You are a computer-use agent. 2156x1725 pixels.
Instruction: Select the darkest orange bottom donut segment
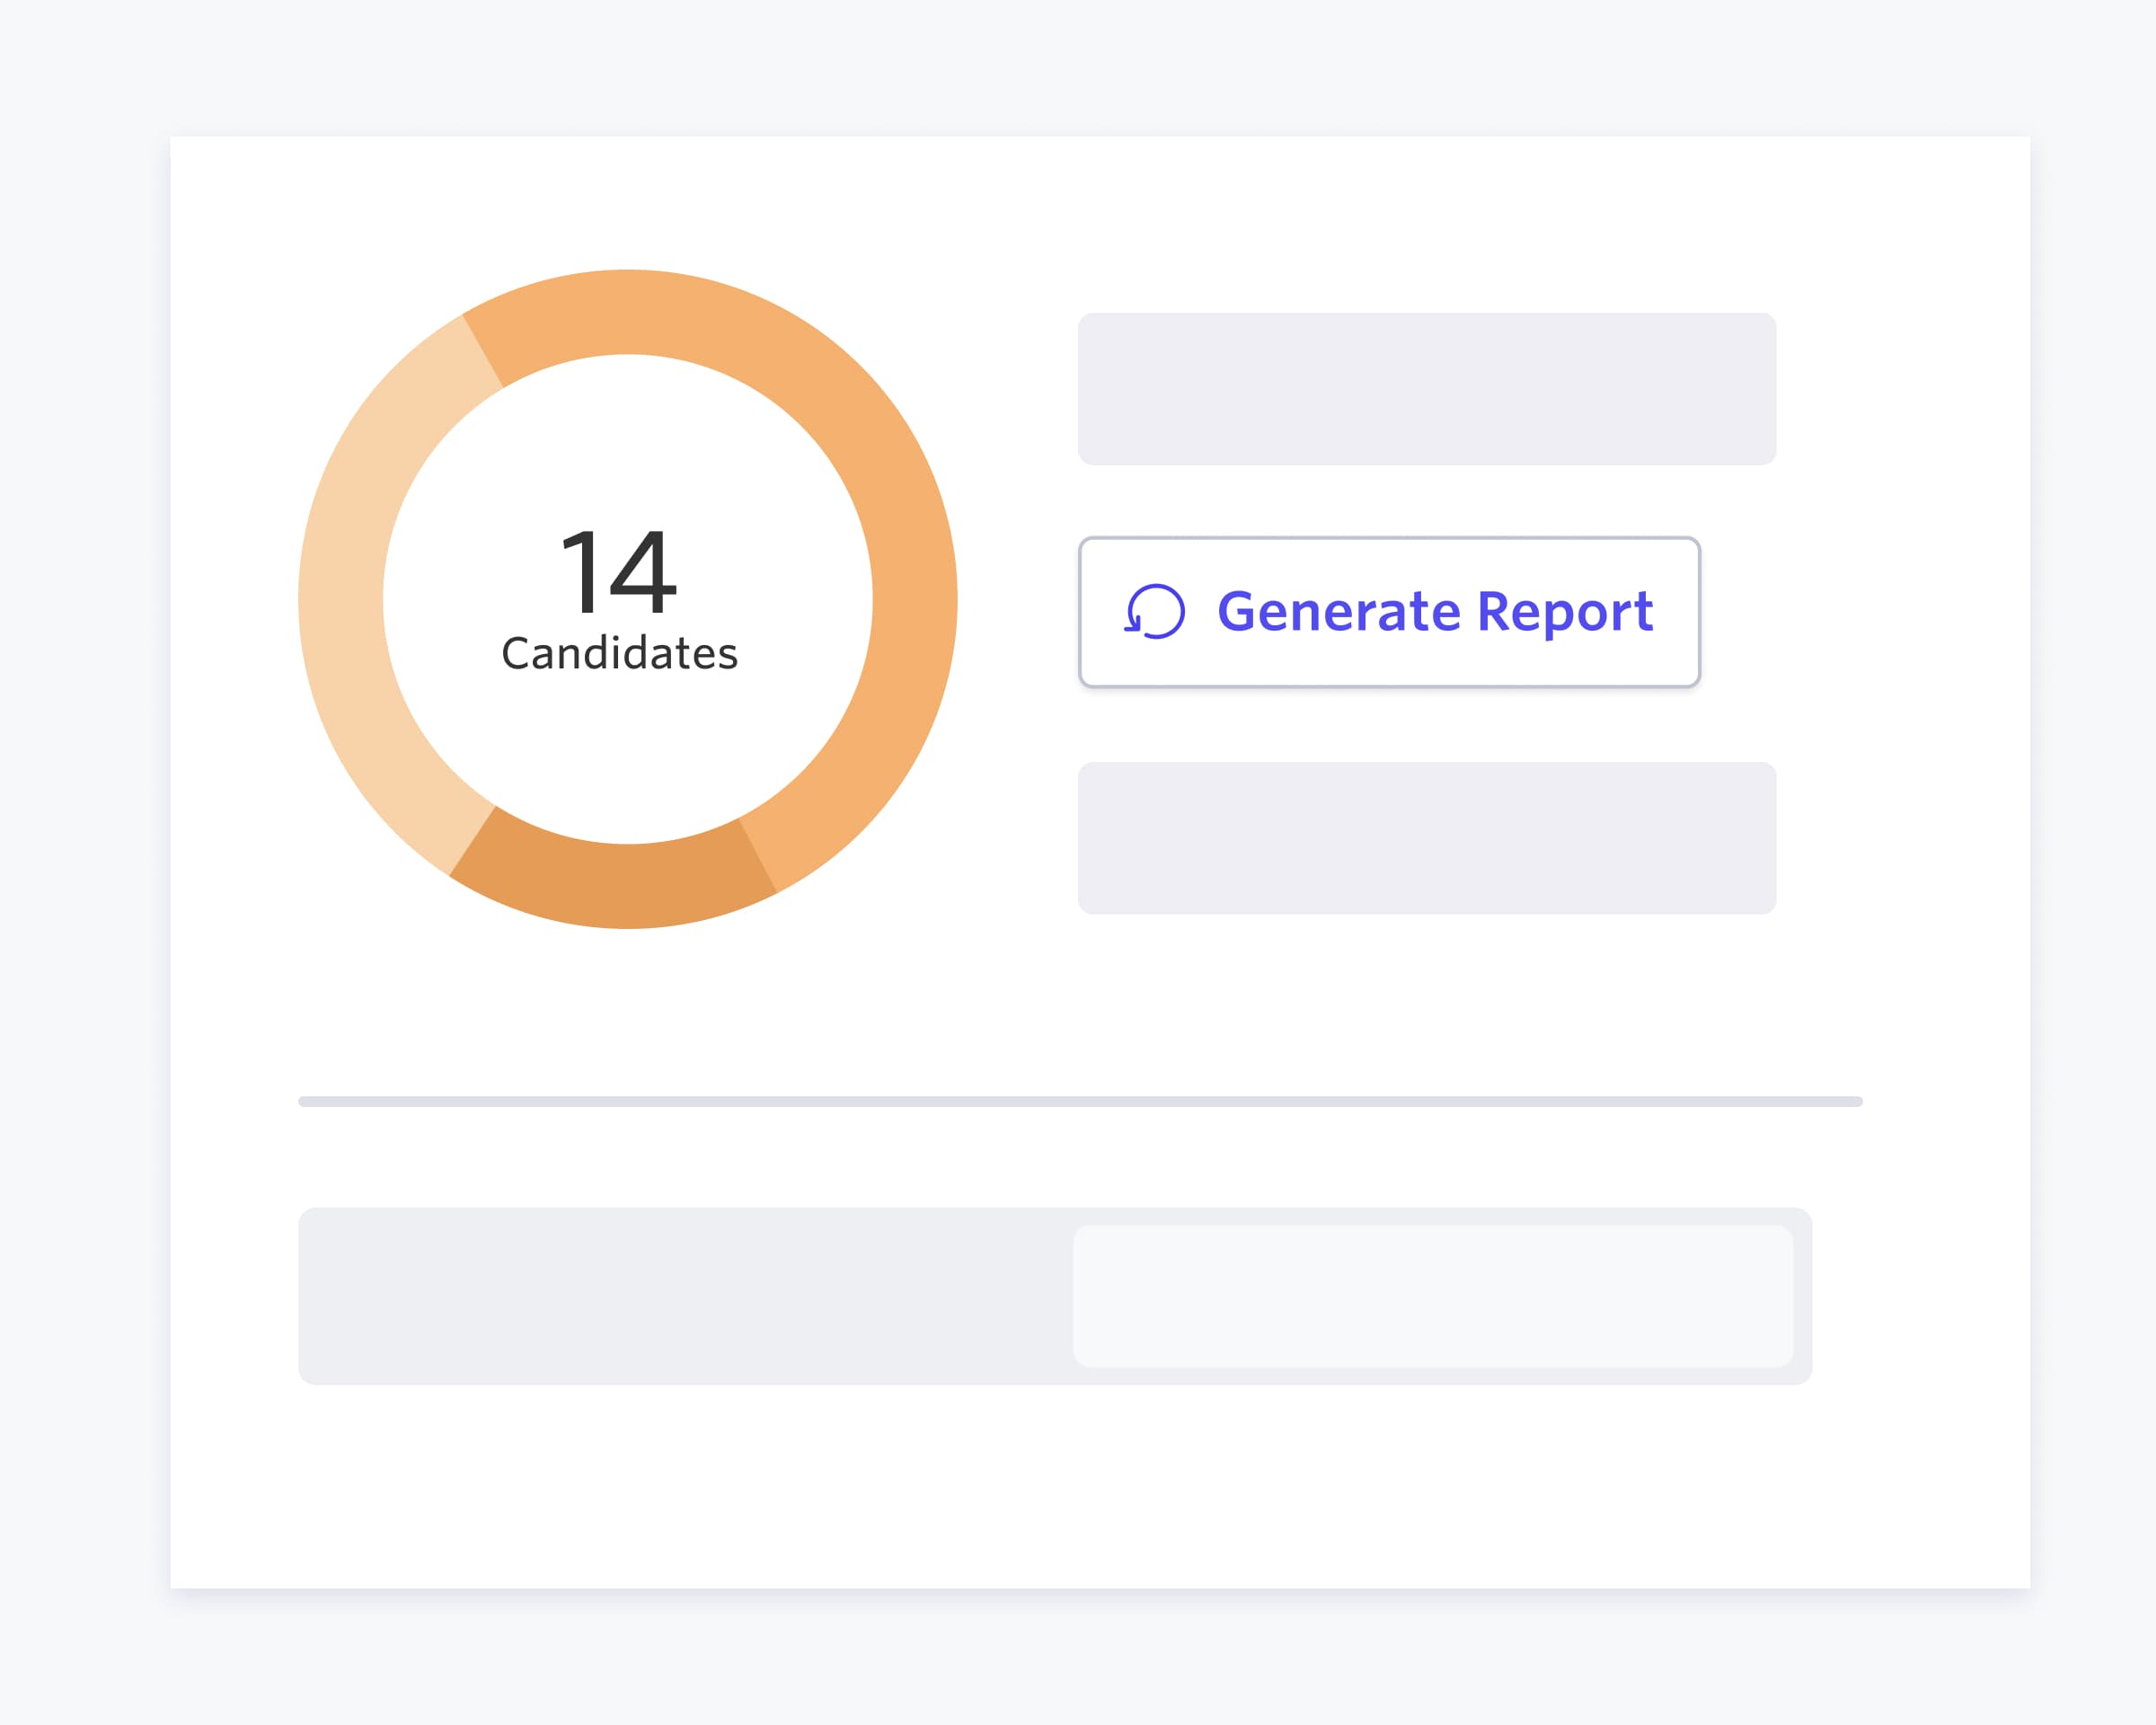(615, 882)
